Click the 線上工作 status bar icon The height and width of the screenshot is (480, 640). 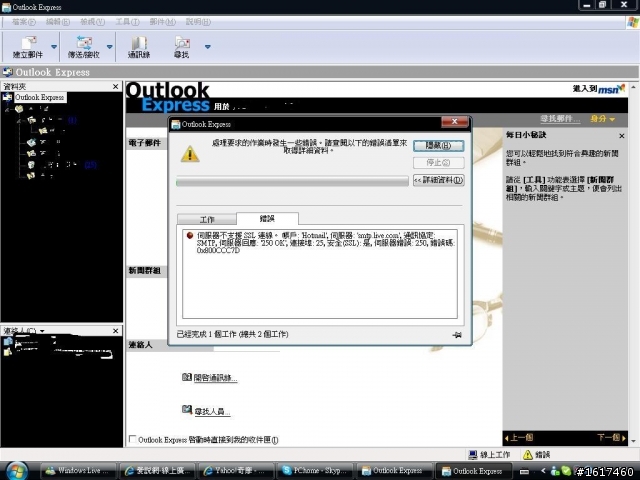point(473,454)
